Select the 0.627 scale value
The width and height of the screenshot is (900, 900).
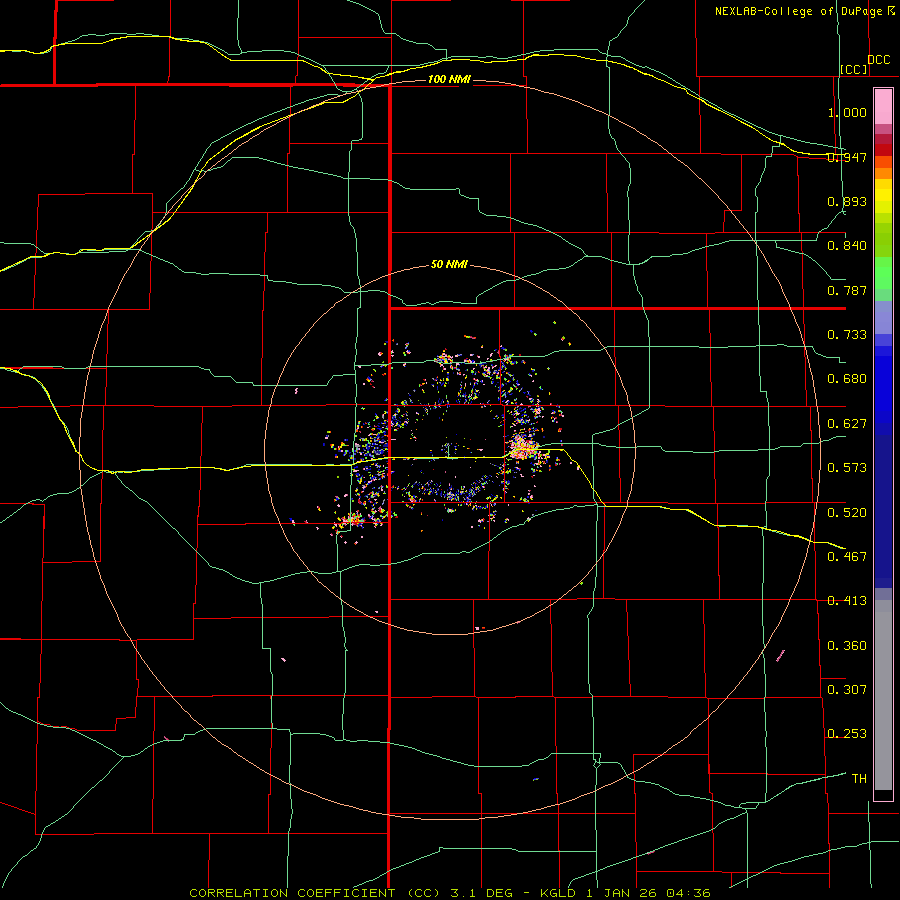(847, 424)
